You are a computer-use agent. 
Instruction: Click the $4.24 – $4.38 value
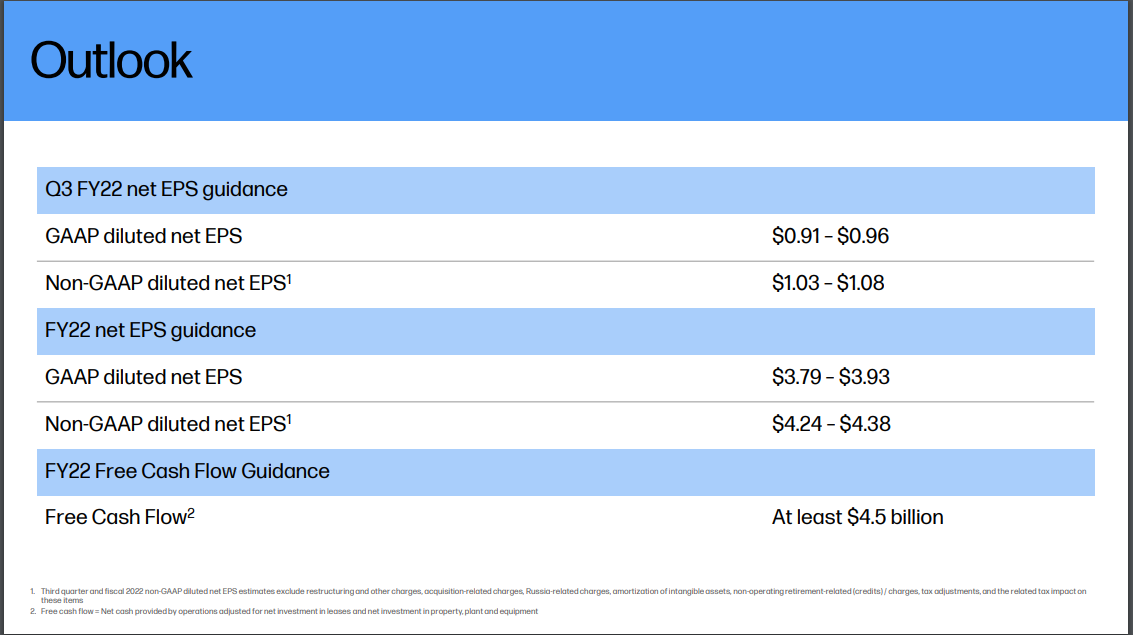831,425
